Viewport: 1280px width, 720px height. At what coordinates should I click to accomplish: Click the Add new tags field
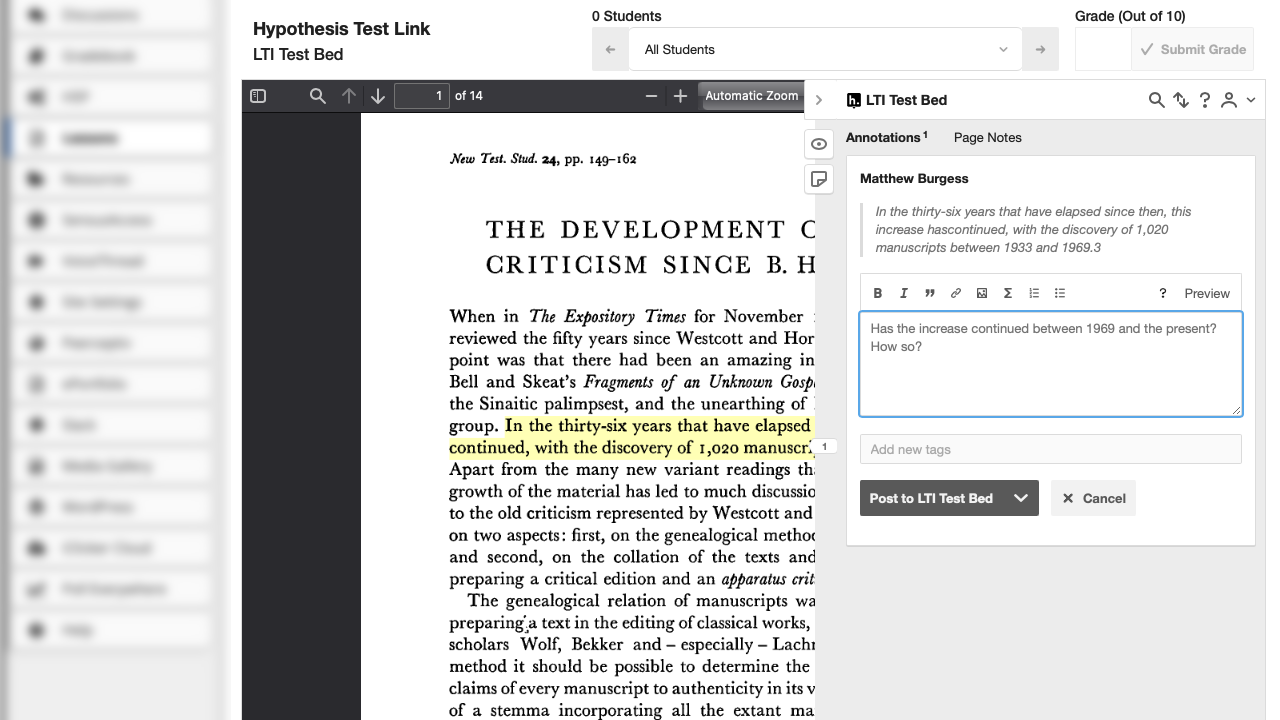pos(1050,449)
